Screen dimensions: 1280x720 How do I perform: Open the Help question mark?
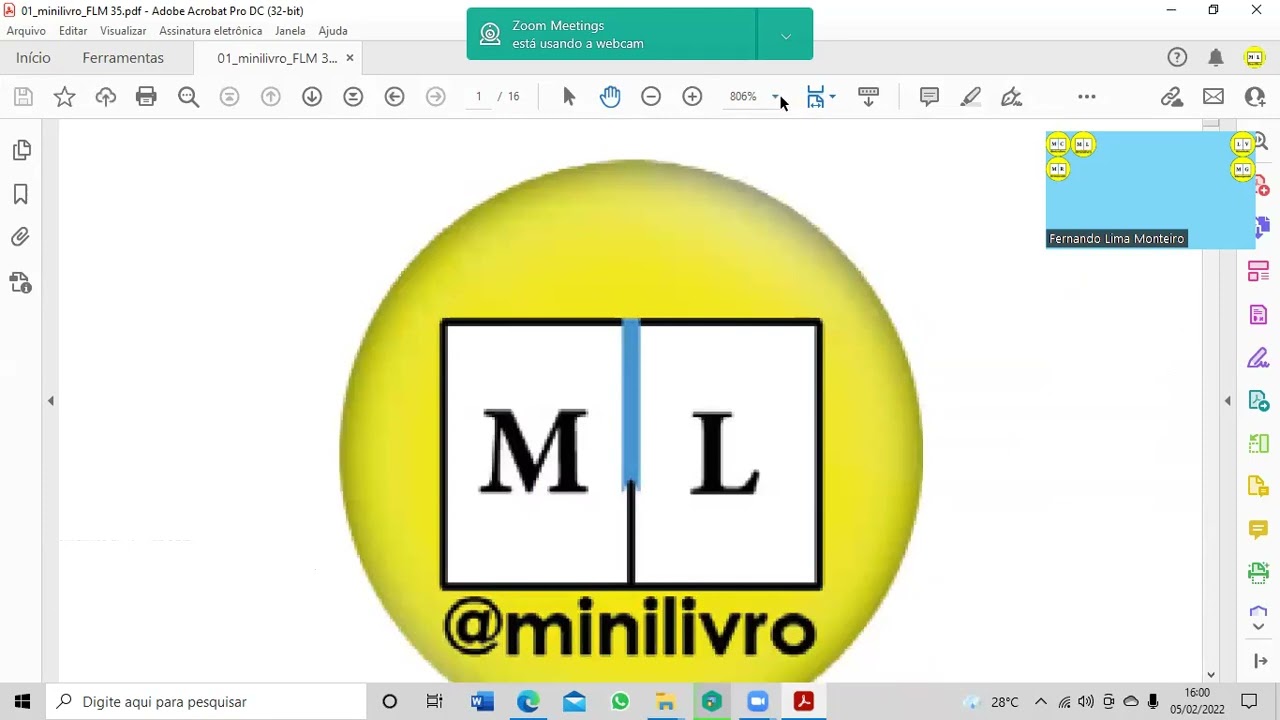coord(1177,58)
